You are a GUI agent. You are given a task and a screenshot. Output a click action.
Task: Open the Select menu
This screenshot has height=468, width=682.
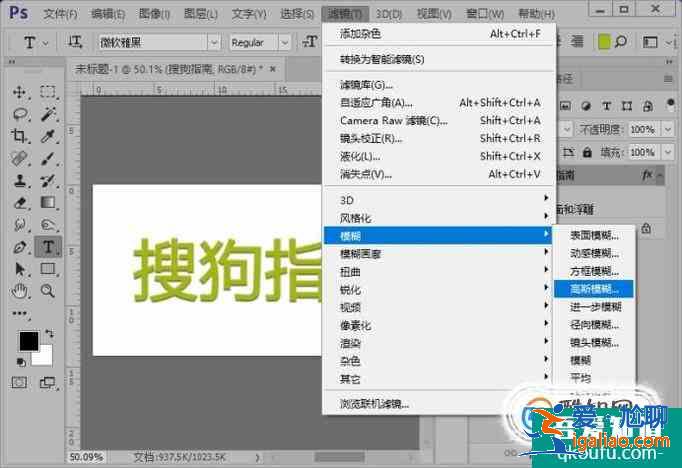pyautogui.click(x=297, y=14)
